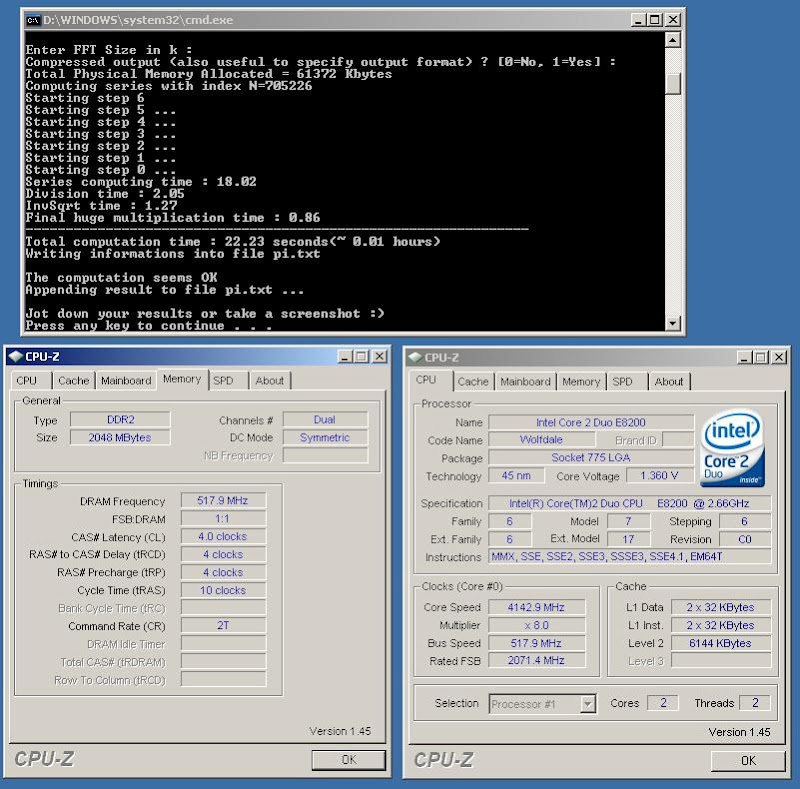
Task: Click the Command Rate value 2T
Action: click(x=223, y=626)
